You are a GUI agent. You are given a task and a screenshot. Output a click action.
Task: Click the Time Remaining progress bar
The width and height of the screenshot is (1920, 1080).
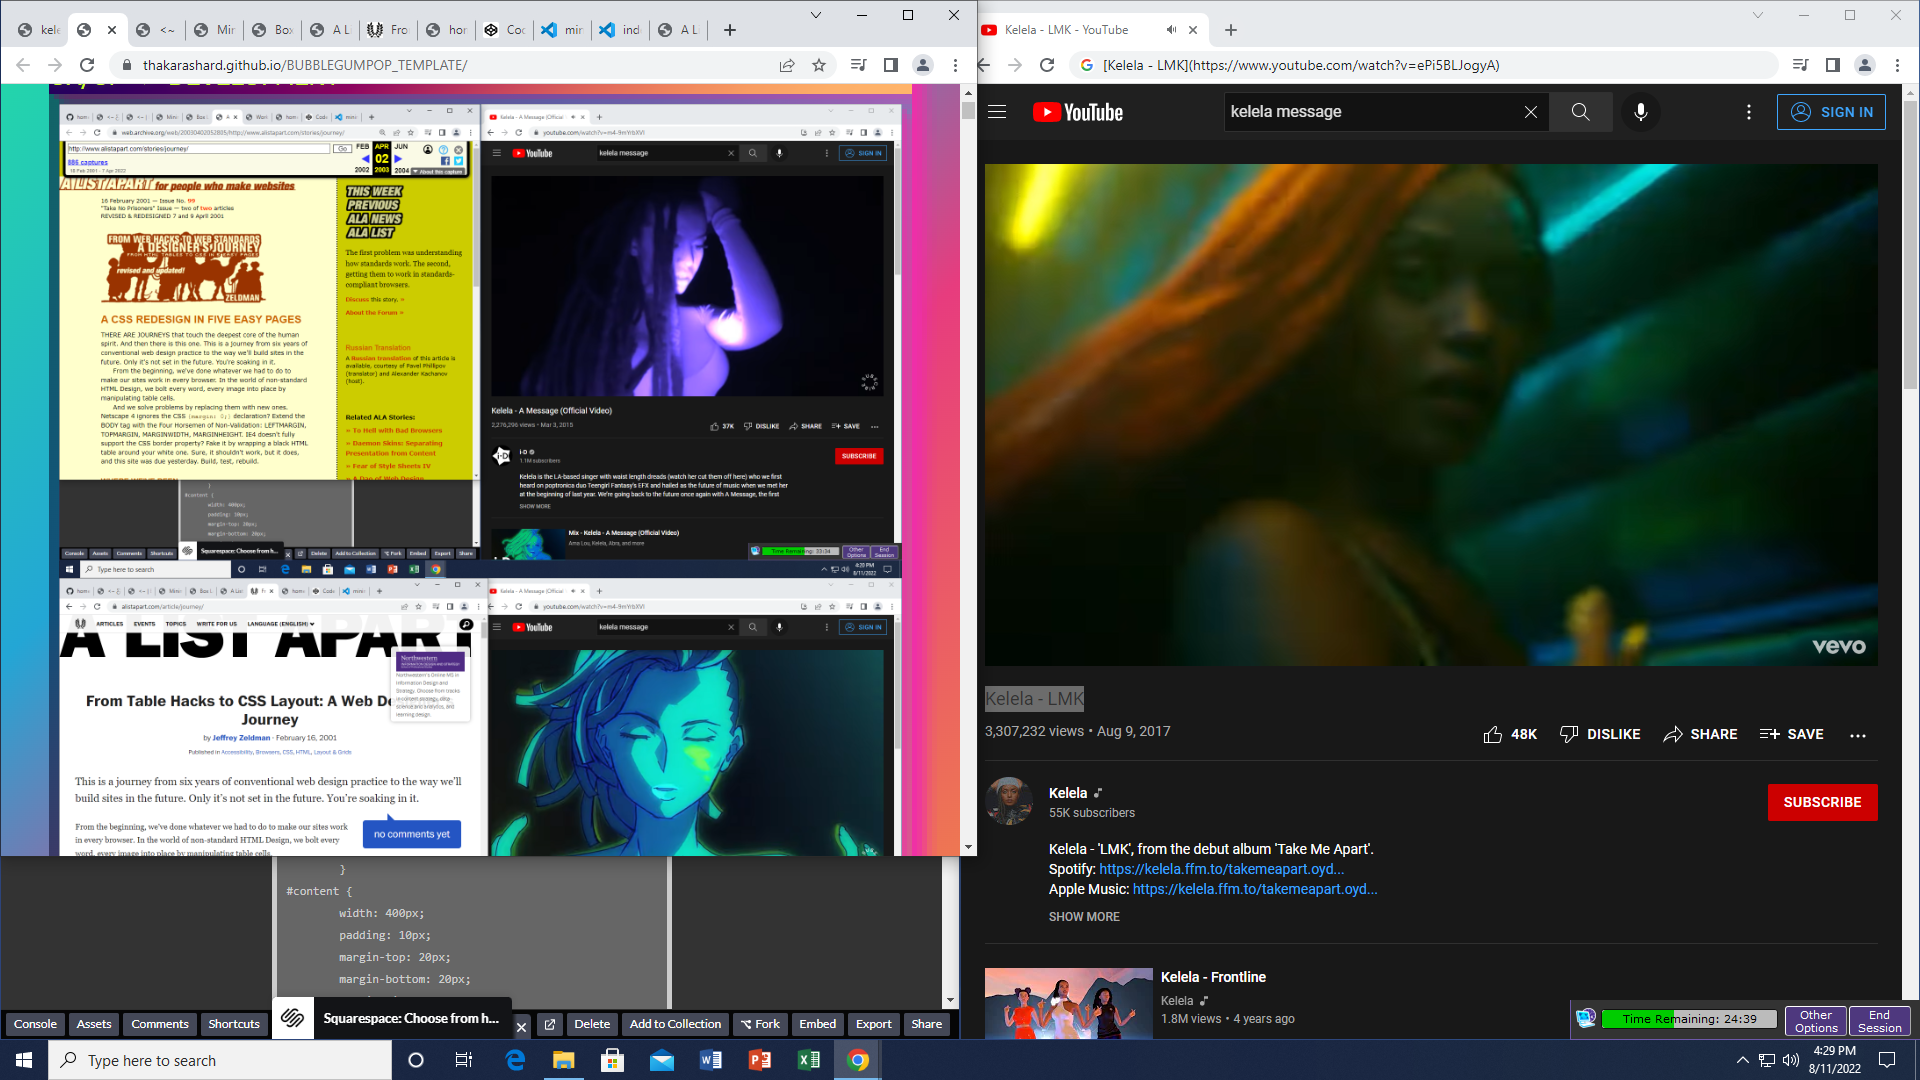click(x=1689, y=1019)
